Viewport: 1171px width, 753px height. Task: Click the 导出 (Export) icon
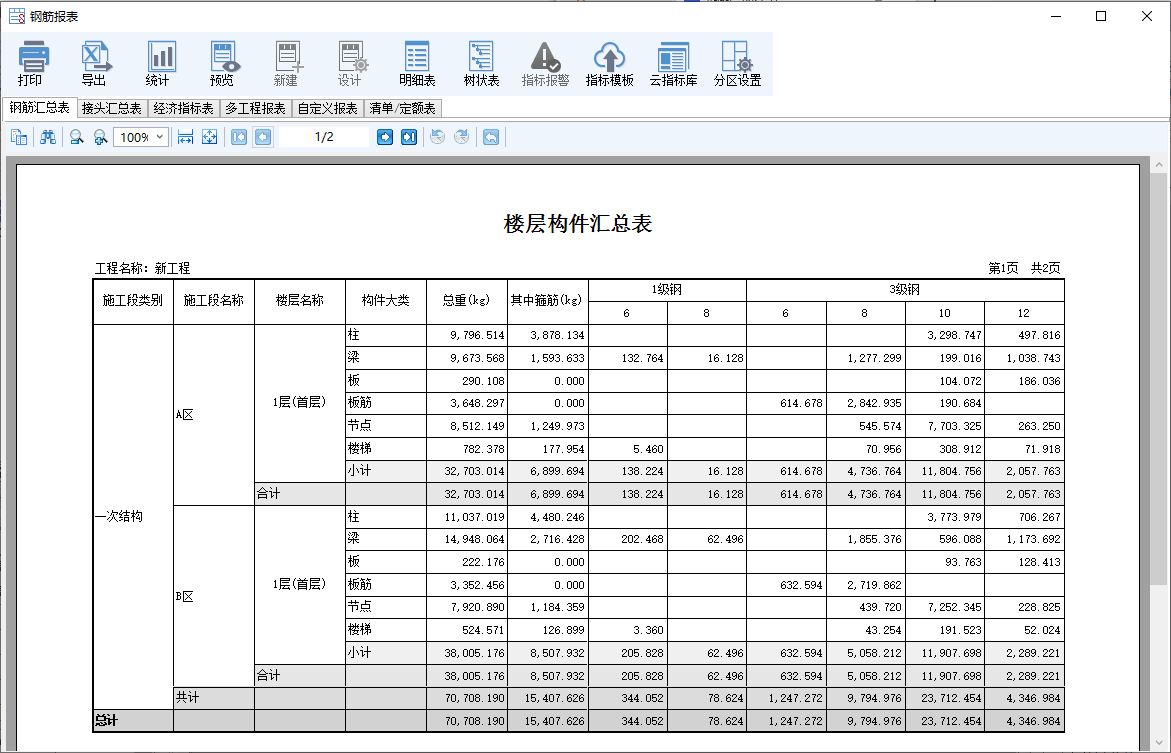94,63
